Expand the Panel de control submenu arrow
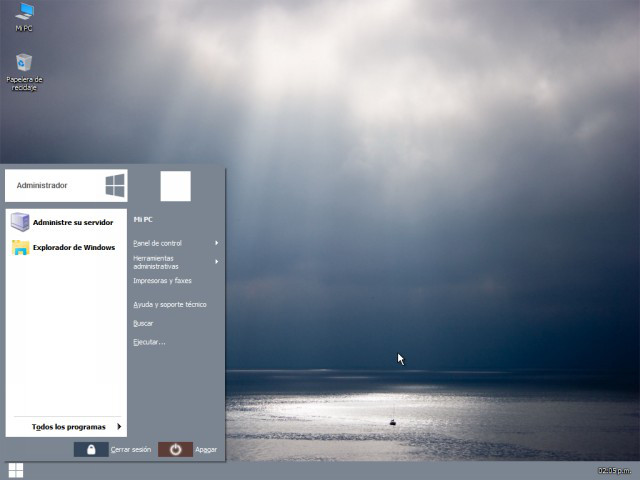The width and height of the screenshot is (640, 480). pyautogui.click(x=217, y=243)
